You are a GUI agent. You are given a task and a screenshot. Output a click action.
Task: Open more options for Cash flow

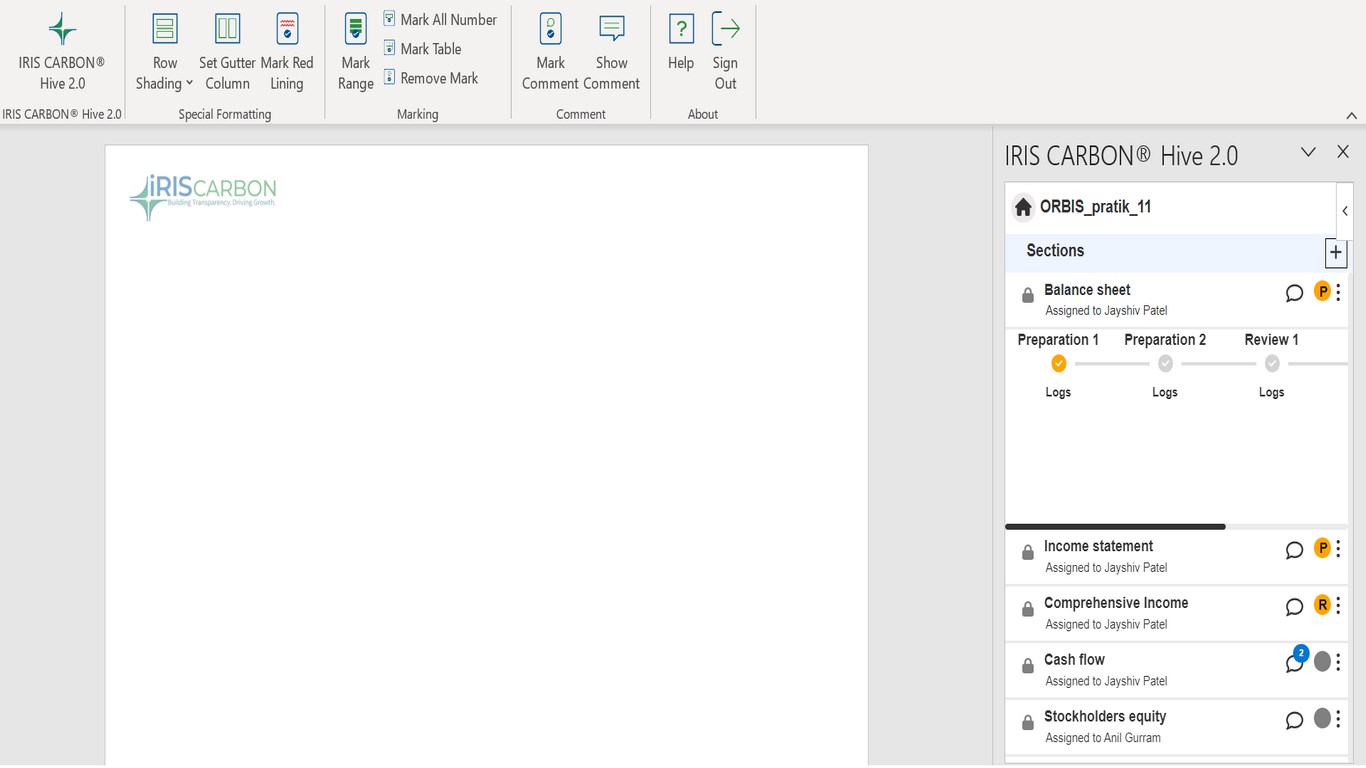coord(1339,662)
